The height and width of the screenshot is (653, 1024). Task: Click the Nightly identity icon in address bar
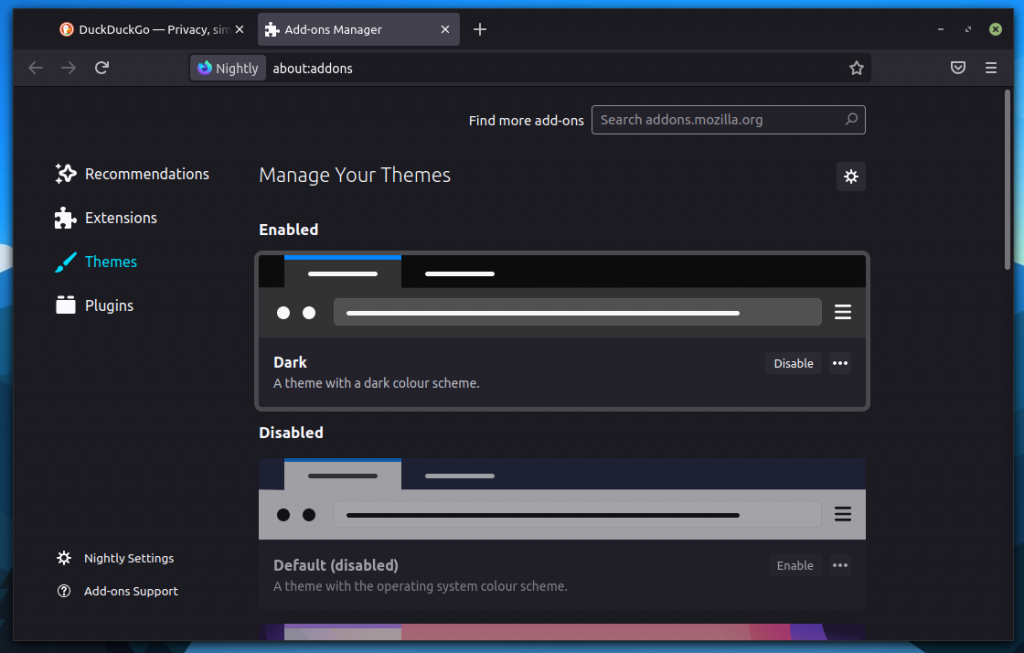(x=227, y=68)
